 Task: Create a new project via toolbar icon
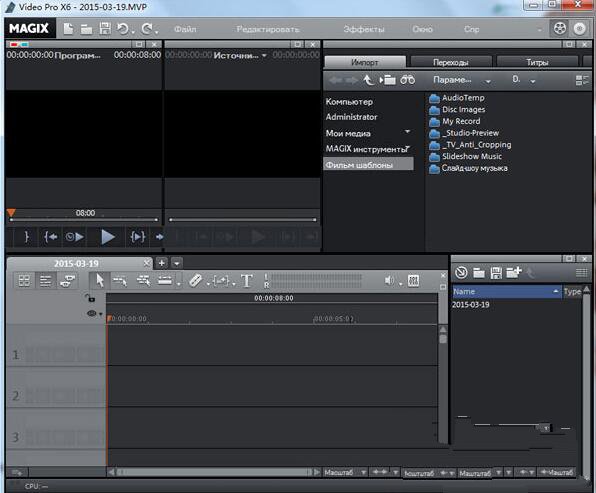[x=68, y=29]
